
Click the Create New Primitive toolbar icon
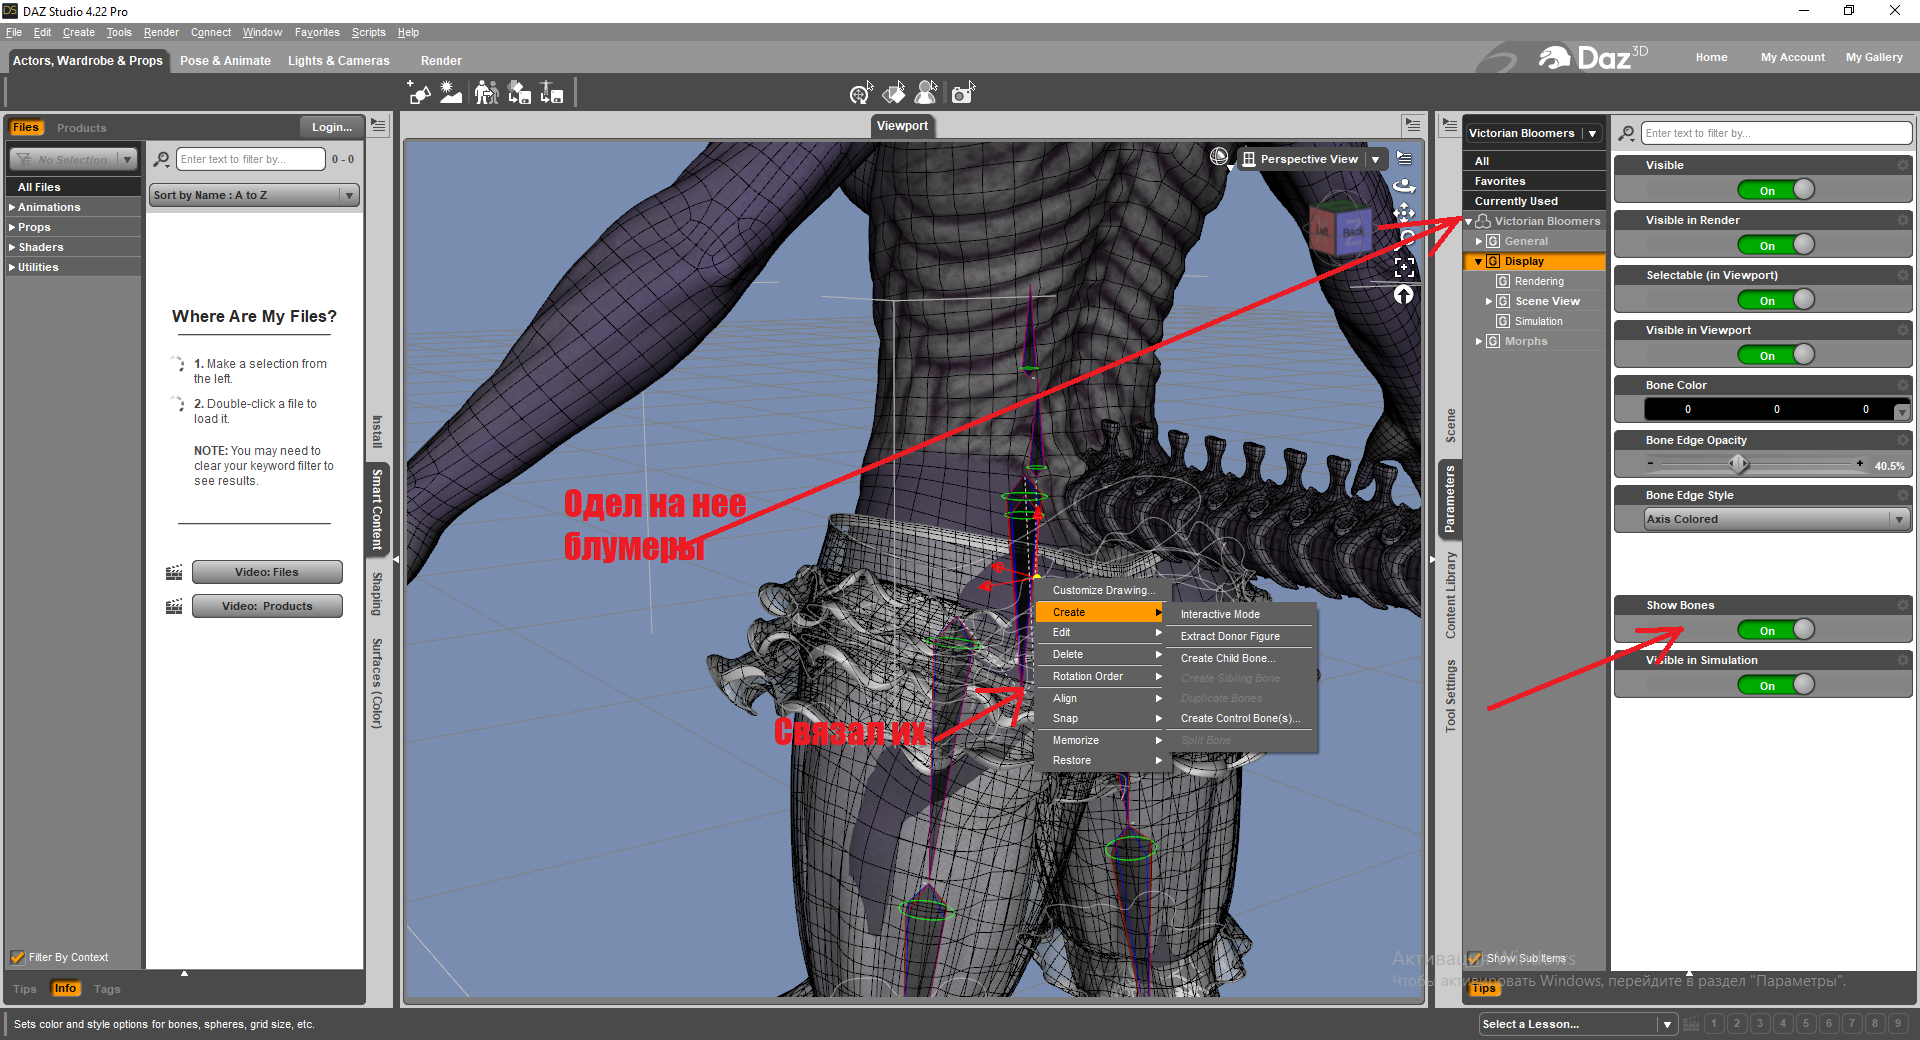click(419, 93)
